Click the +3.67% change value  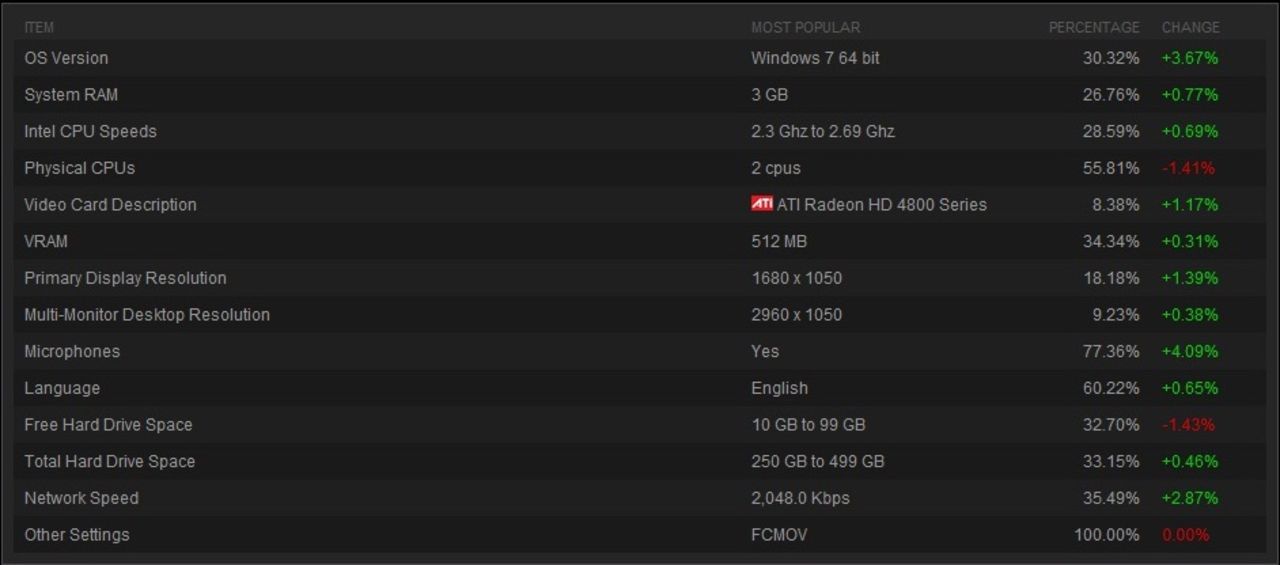click(x=1190, y=58)
